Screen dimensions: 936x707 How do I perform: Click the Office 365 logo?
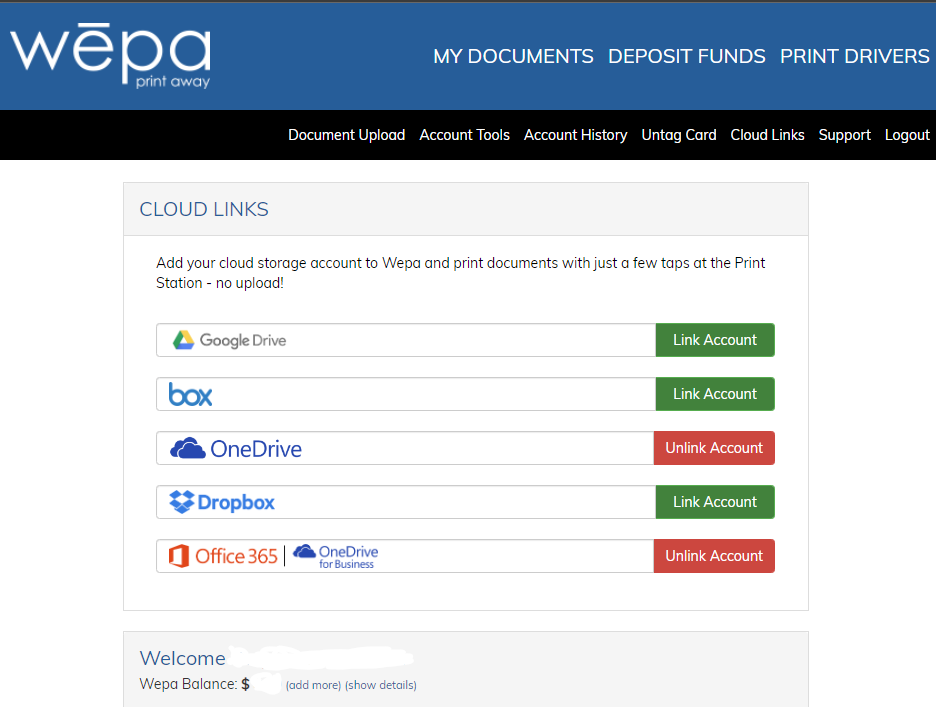[223, 556]
